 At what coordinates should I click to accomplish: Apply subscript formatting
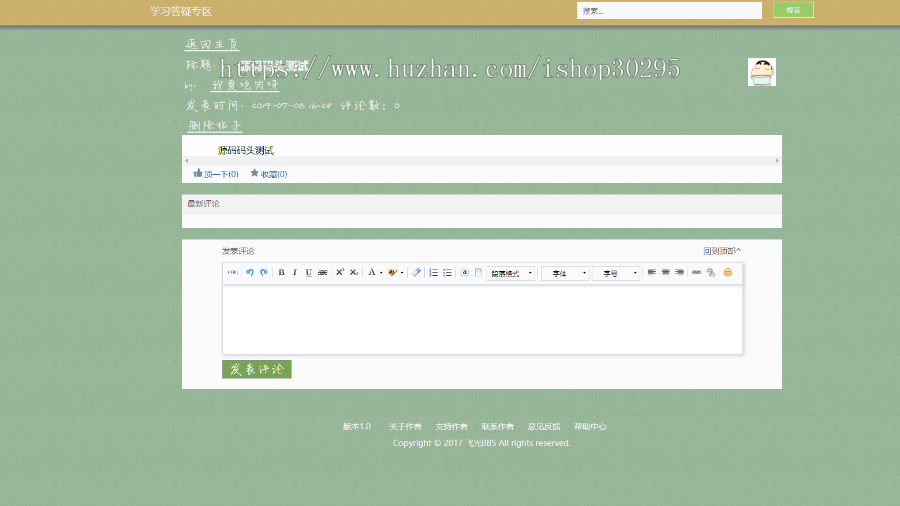[354, 273]
